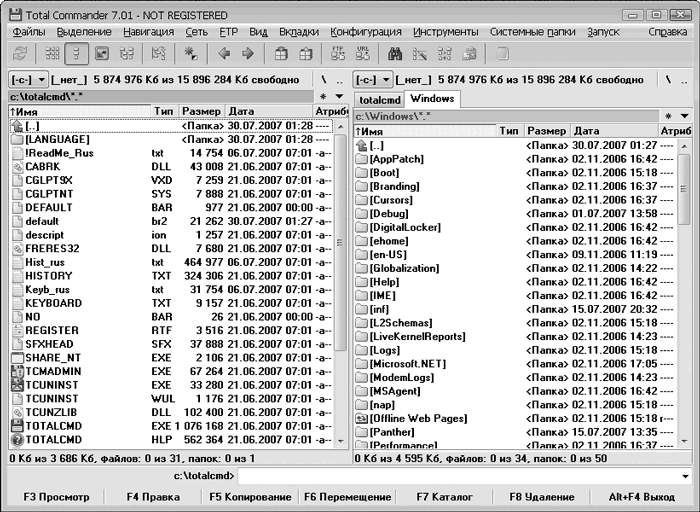This screenshot has height=512, width=700.
Task: Open the synchronize directories toolbar icon
Action: point(445,54)
